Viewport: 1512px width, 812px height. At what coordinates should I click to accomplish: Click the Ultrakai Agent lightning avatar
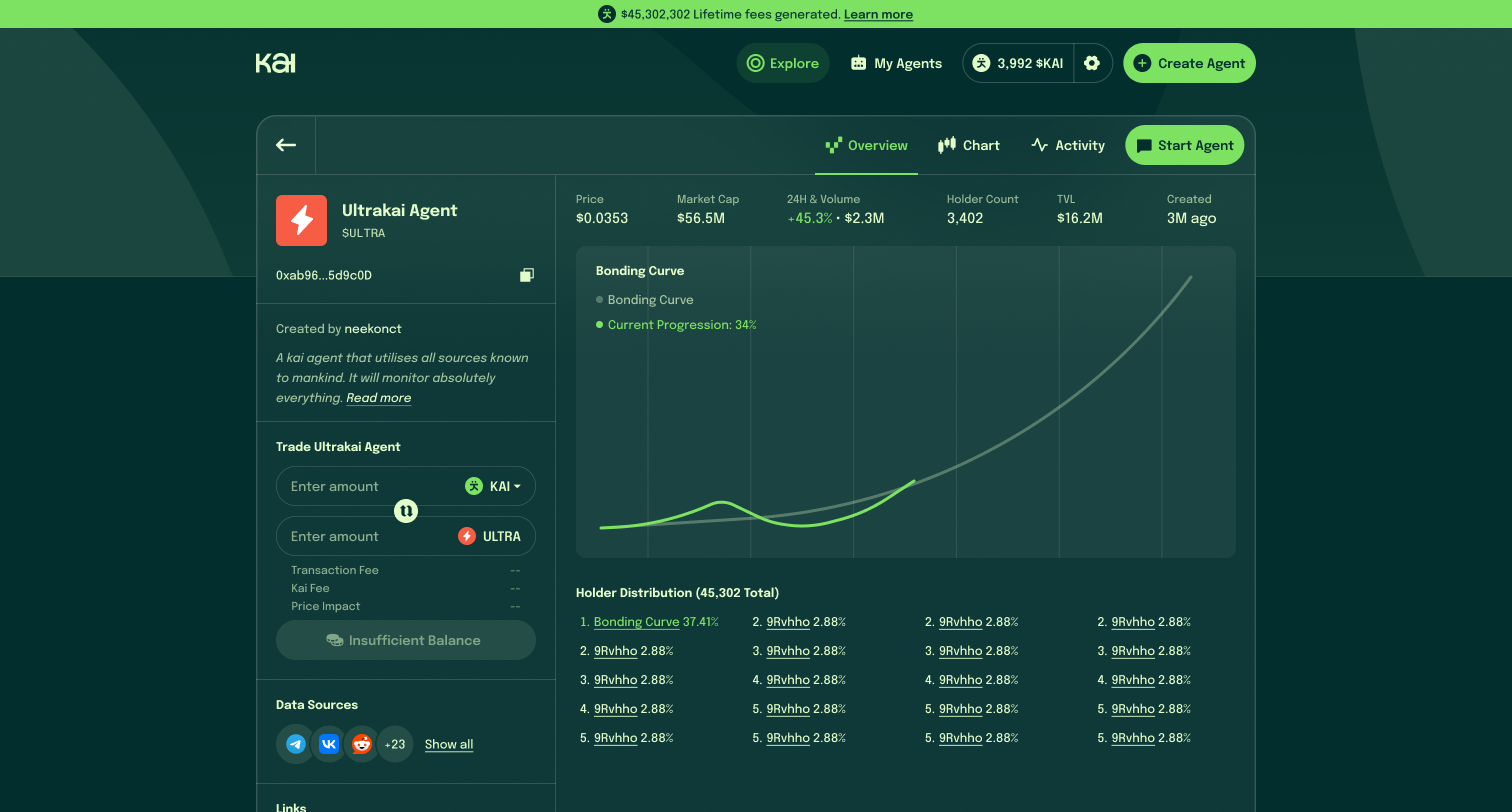point(301,220)
